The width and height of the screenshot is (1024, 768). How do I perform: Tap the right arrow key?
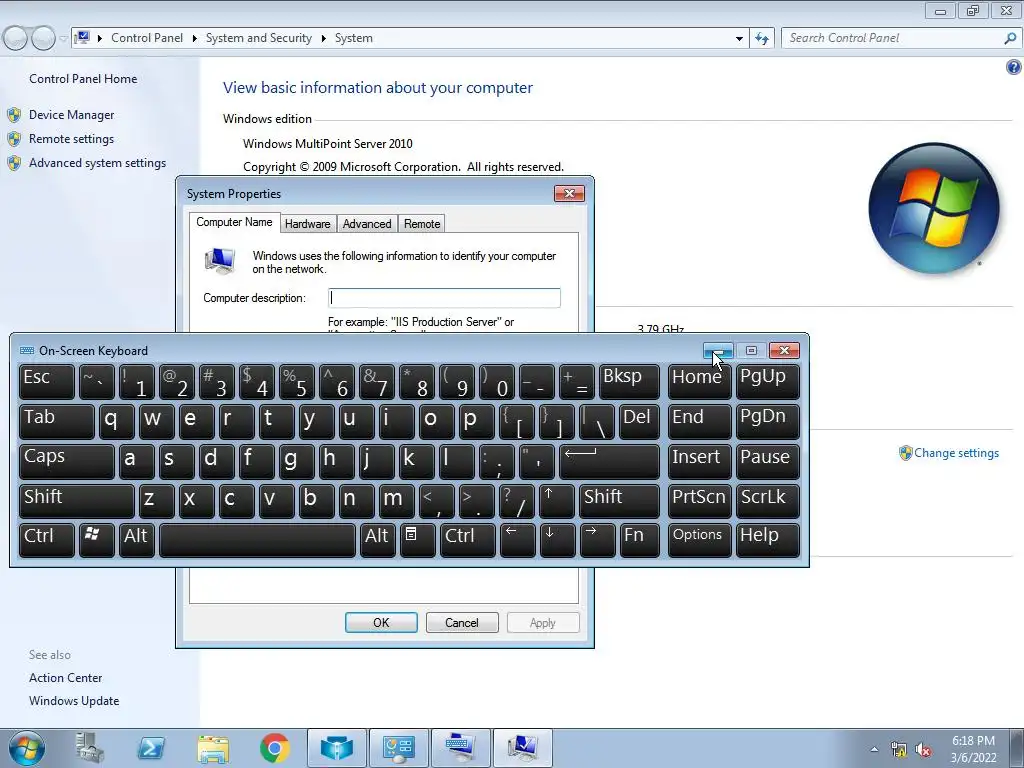pos(597,541)
